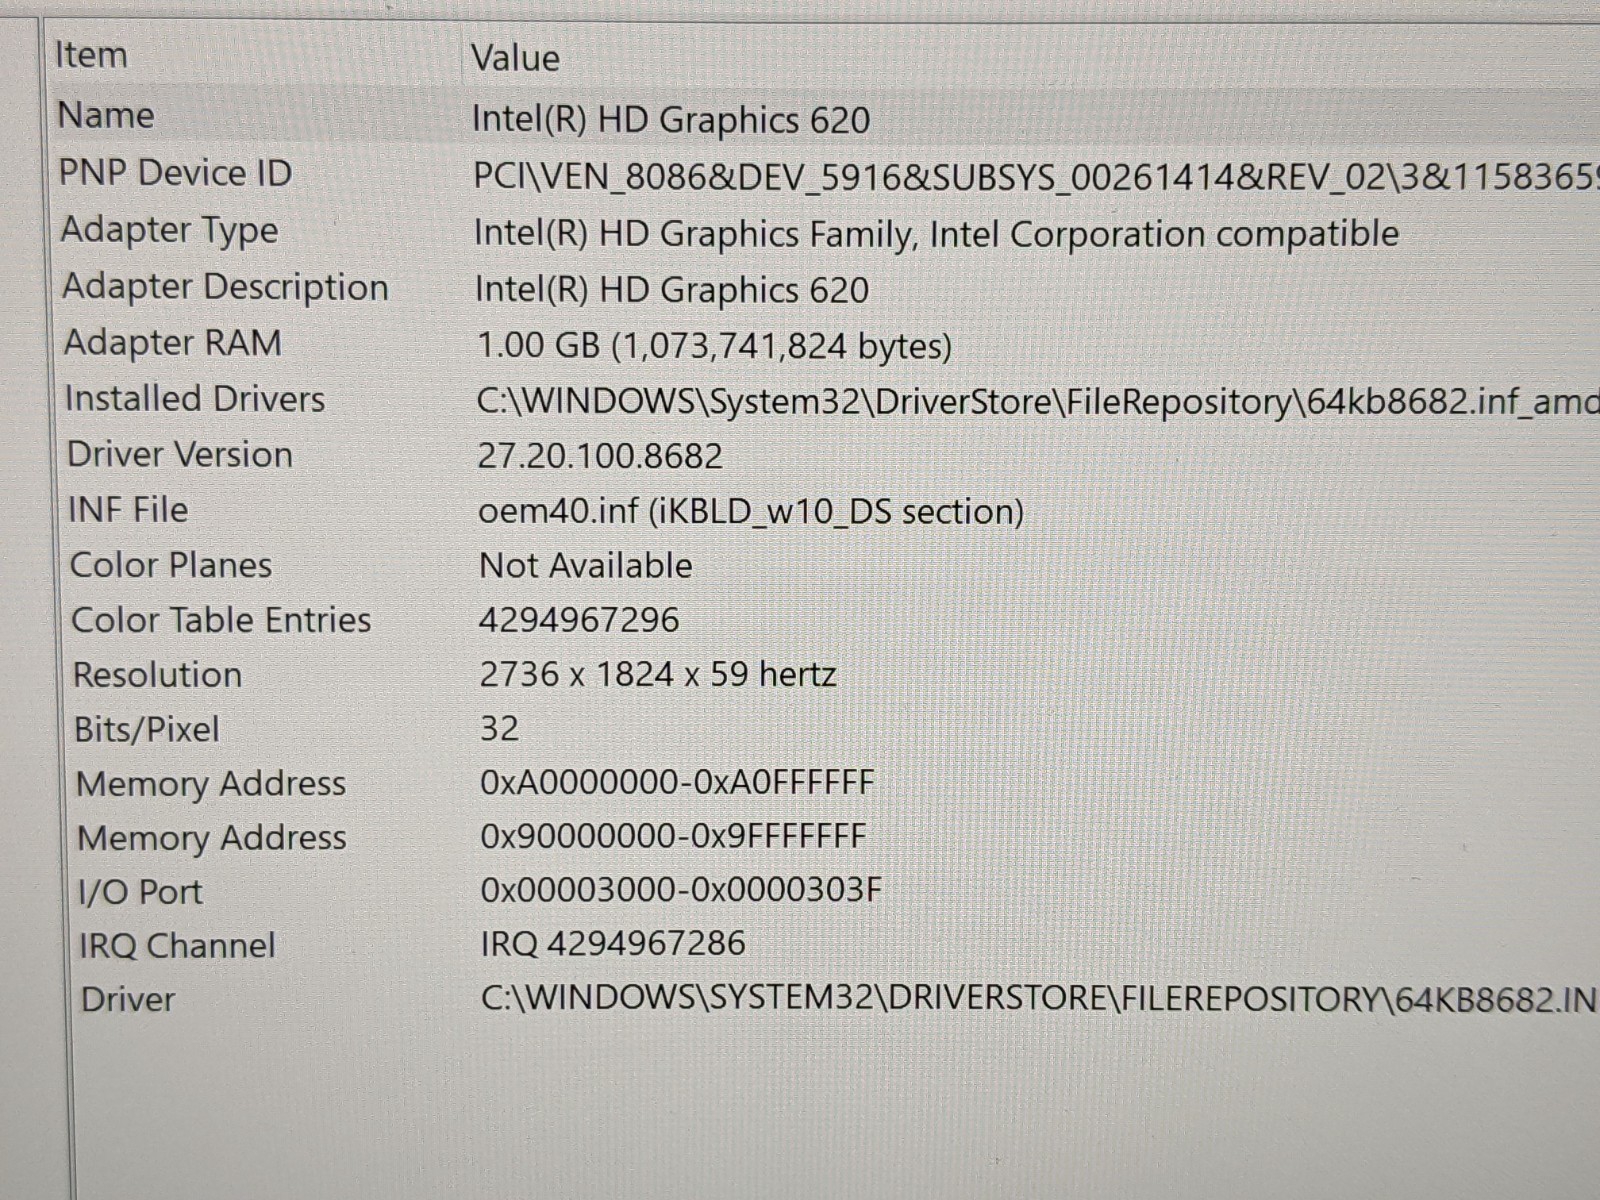Select the 64kb8682.inf_amd Installed Drivers path value
Screen dimensions: 1600x1200
1038,402
